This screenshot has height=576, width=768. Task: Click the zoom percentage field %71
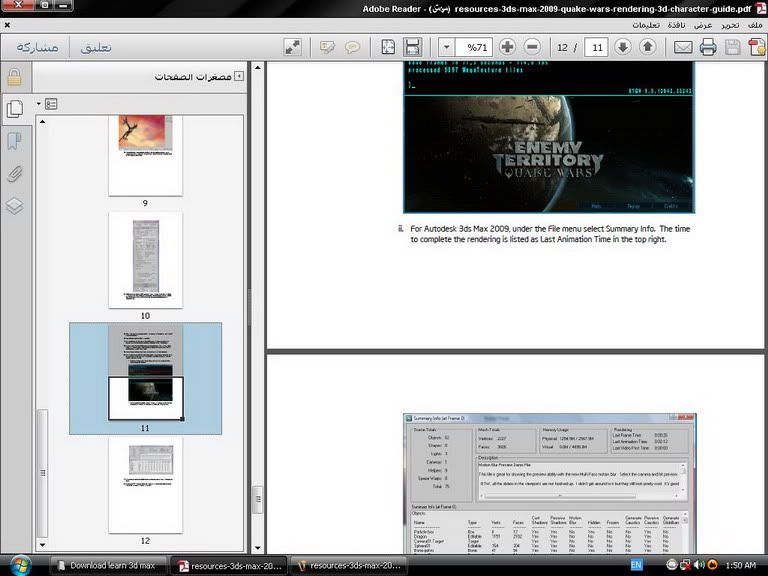point(474,48)
